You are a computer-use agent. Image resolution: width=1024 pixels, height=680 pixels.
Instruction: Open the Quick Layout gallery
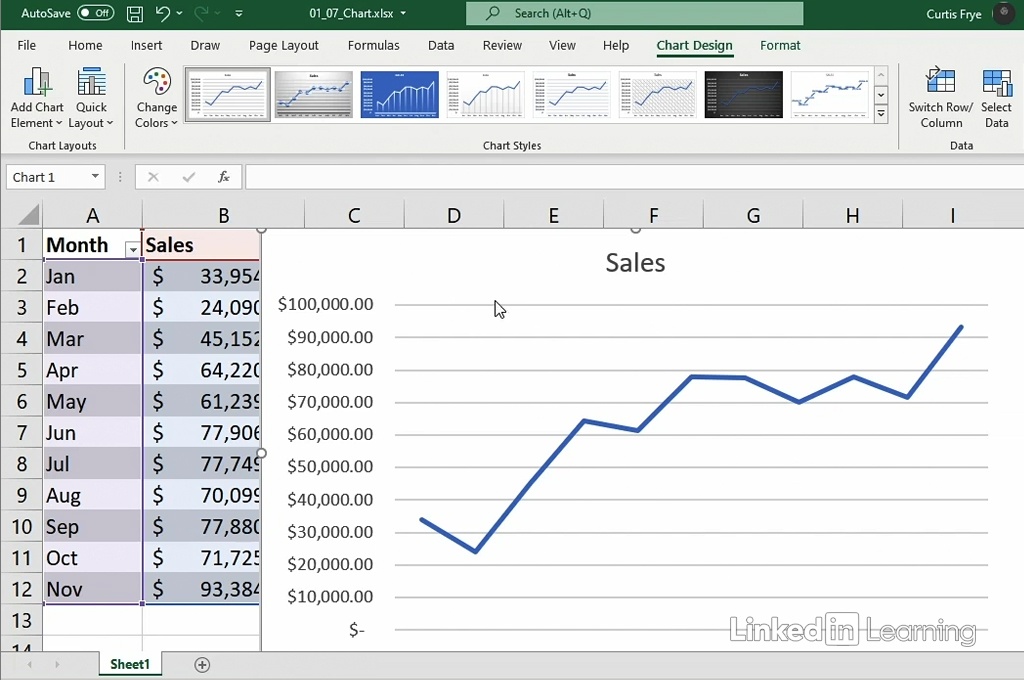click(x=91, y=98)
